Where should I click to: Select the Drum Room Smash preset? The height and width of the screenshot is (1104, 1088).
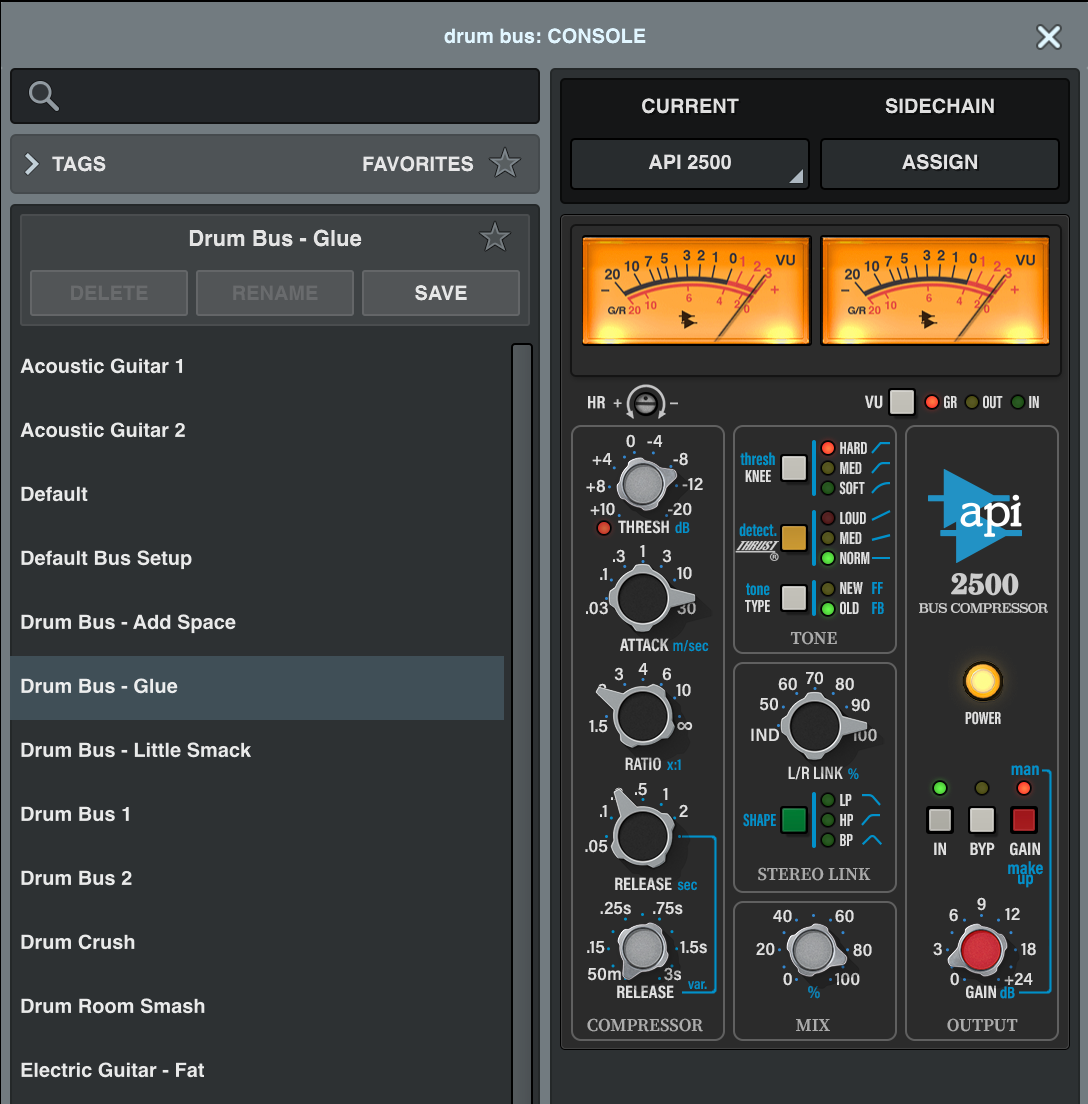257,1007
